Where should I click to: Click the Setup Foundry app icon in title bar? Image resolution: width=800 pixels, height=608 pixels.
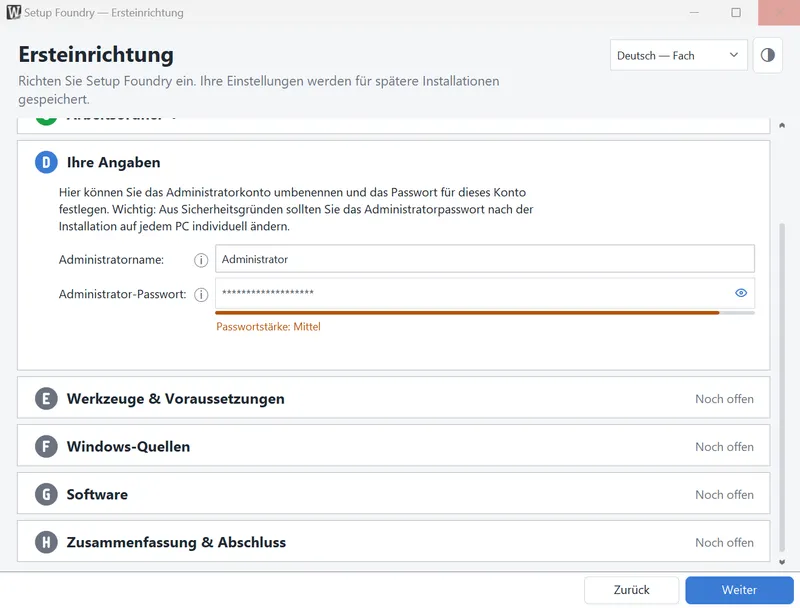tap(14, 12)
